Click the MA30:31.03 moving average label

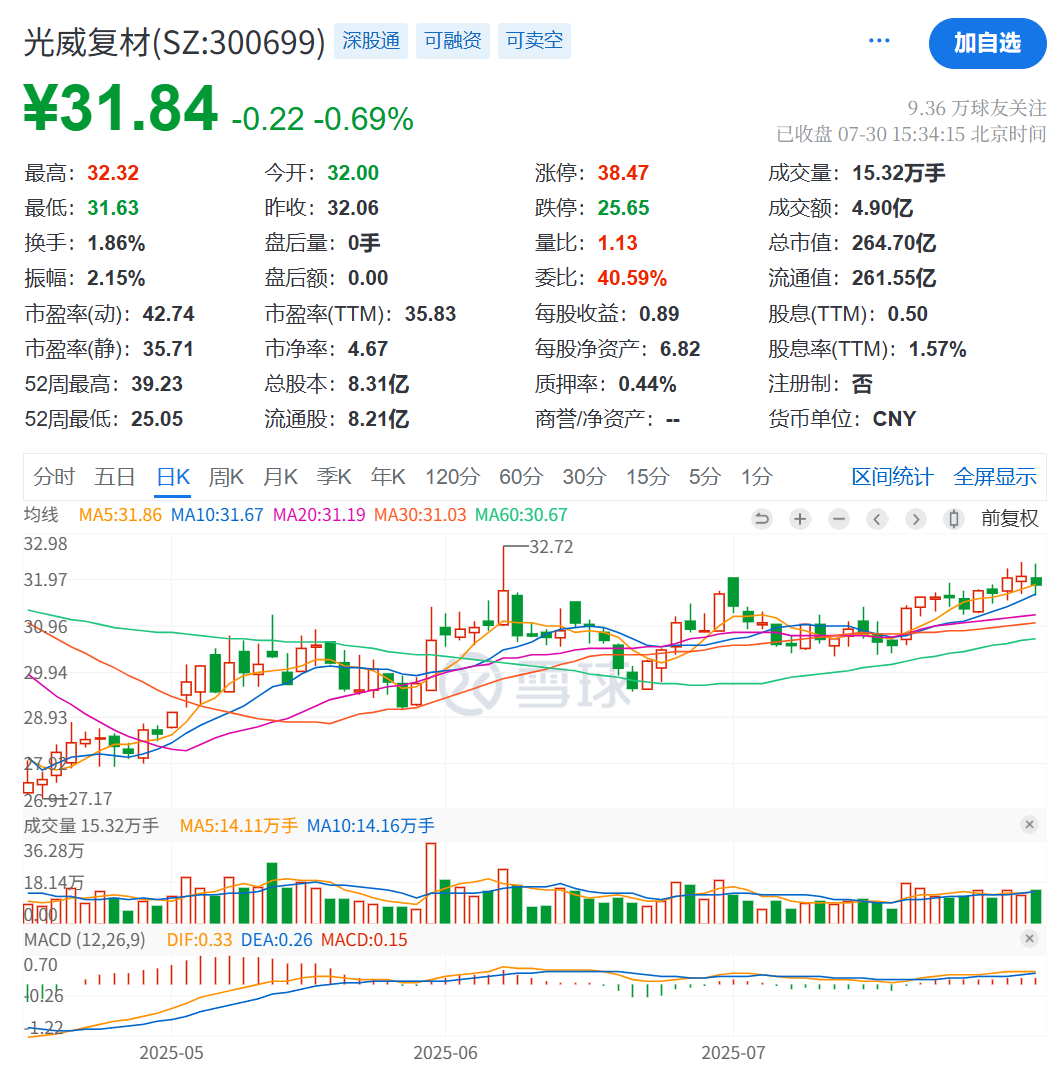pyautogui.click(x=420, y=515)
